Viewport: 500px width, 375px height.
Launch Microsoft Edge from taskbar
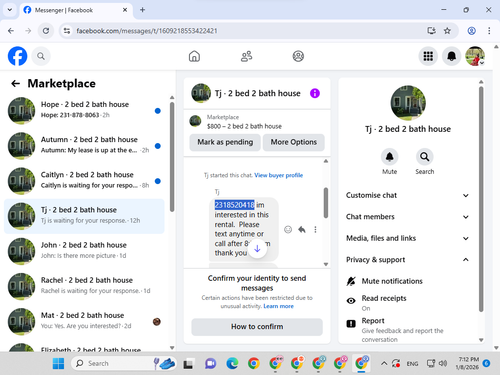[x=232, y=363]
